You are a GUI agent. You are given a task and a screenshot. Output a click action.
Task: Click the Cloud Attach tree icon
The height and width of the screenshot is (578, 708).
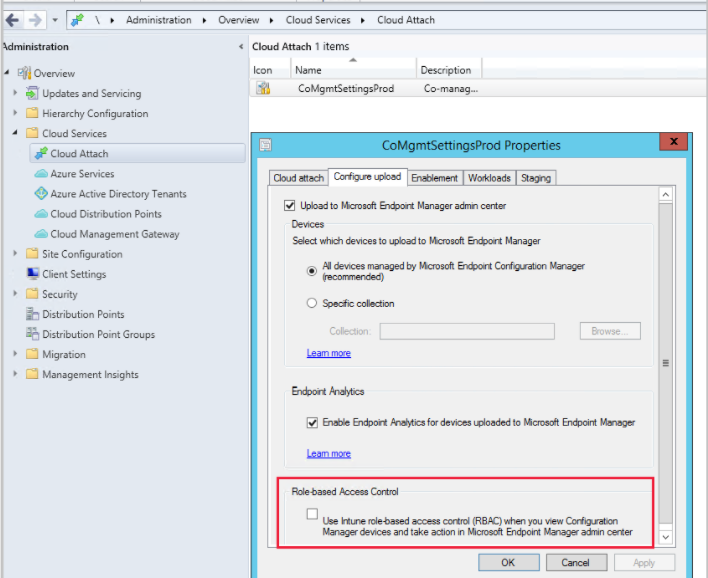[41, 153]
